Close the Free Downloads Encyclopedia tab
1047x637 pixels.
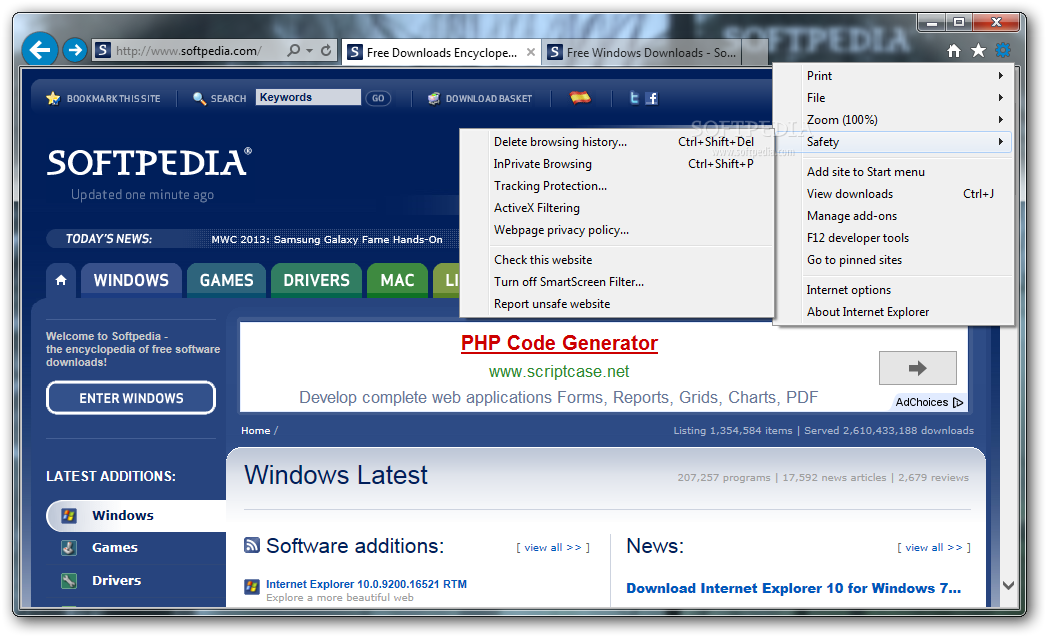pos(531,51)
